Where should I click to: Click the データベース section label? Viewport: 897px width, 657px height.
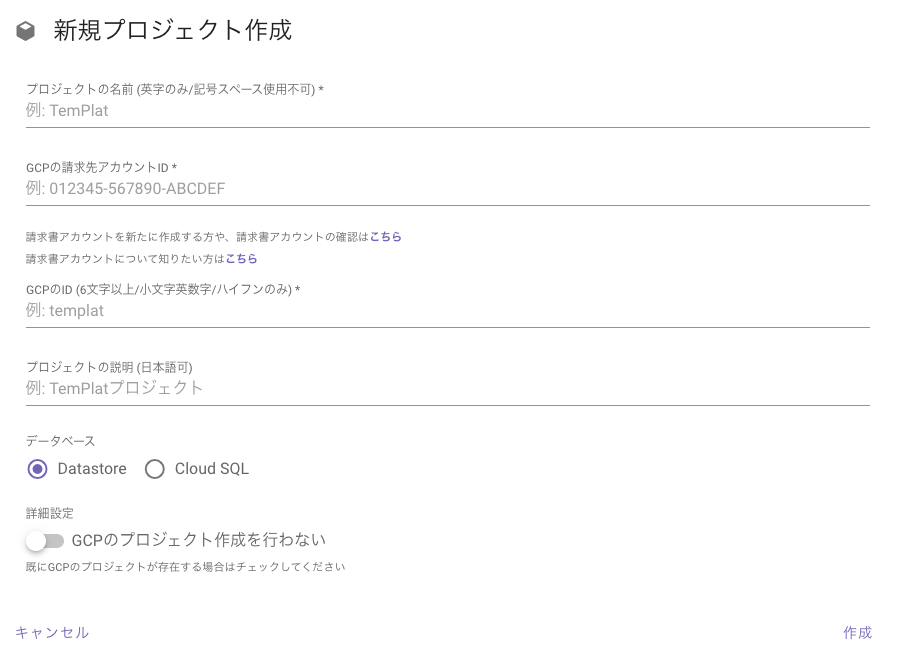(61, 441)
